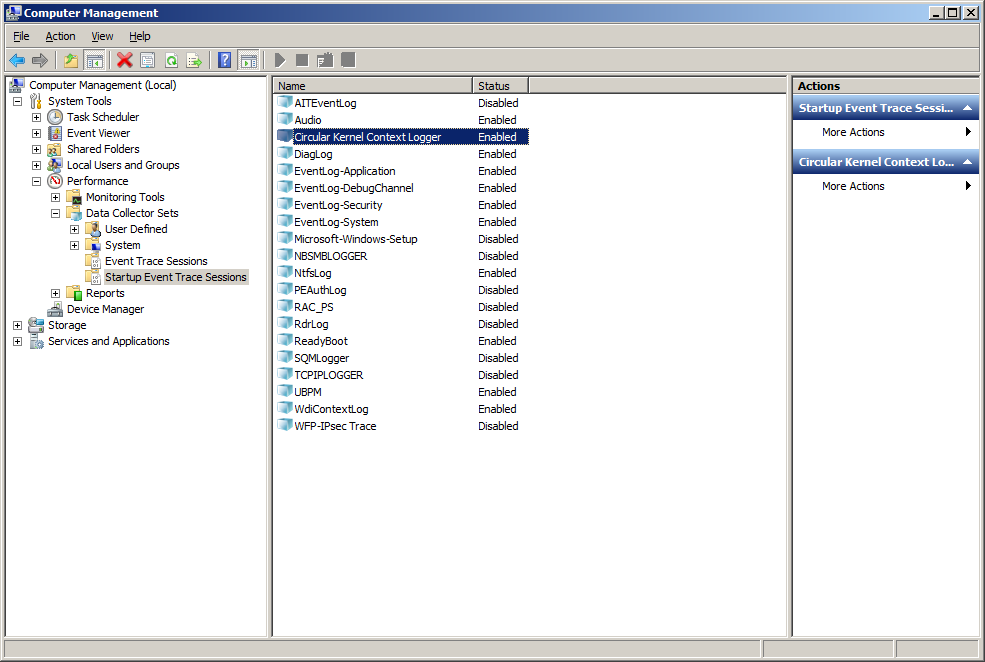Click the Forward arrow toolbar icon
The width and height of the screenshot is (985, 662).
(40, 60)
